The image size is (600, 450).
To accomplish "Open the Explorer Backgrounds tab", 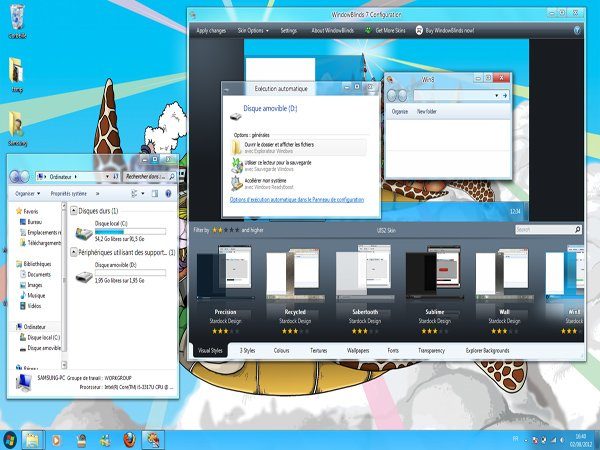I will [x=488, y=351].
